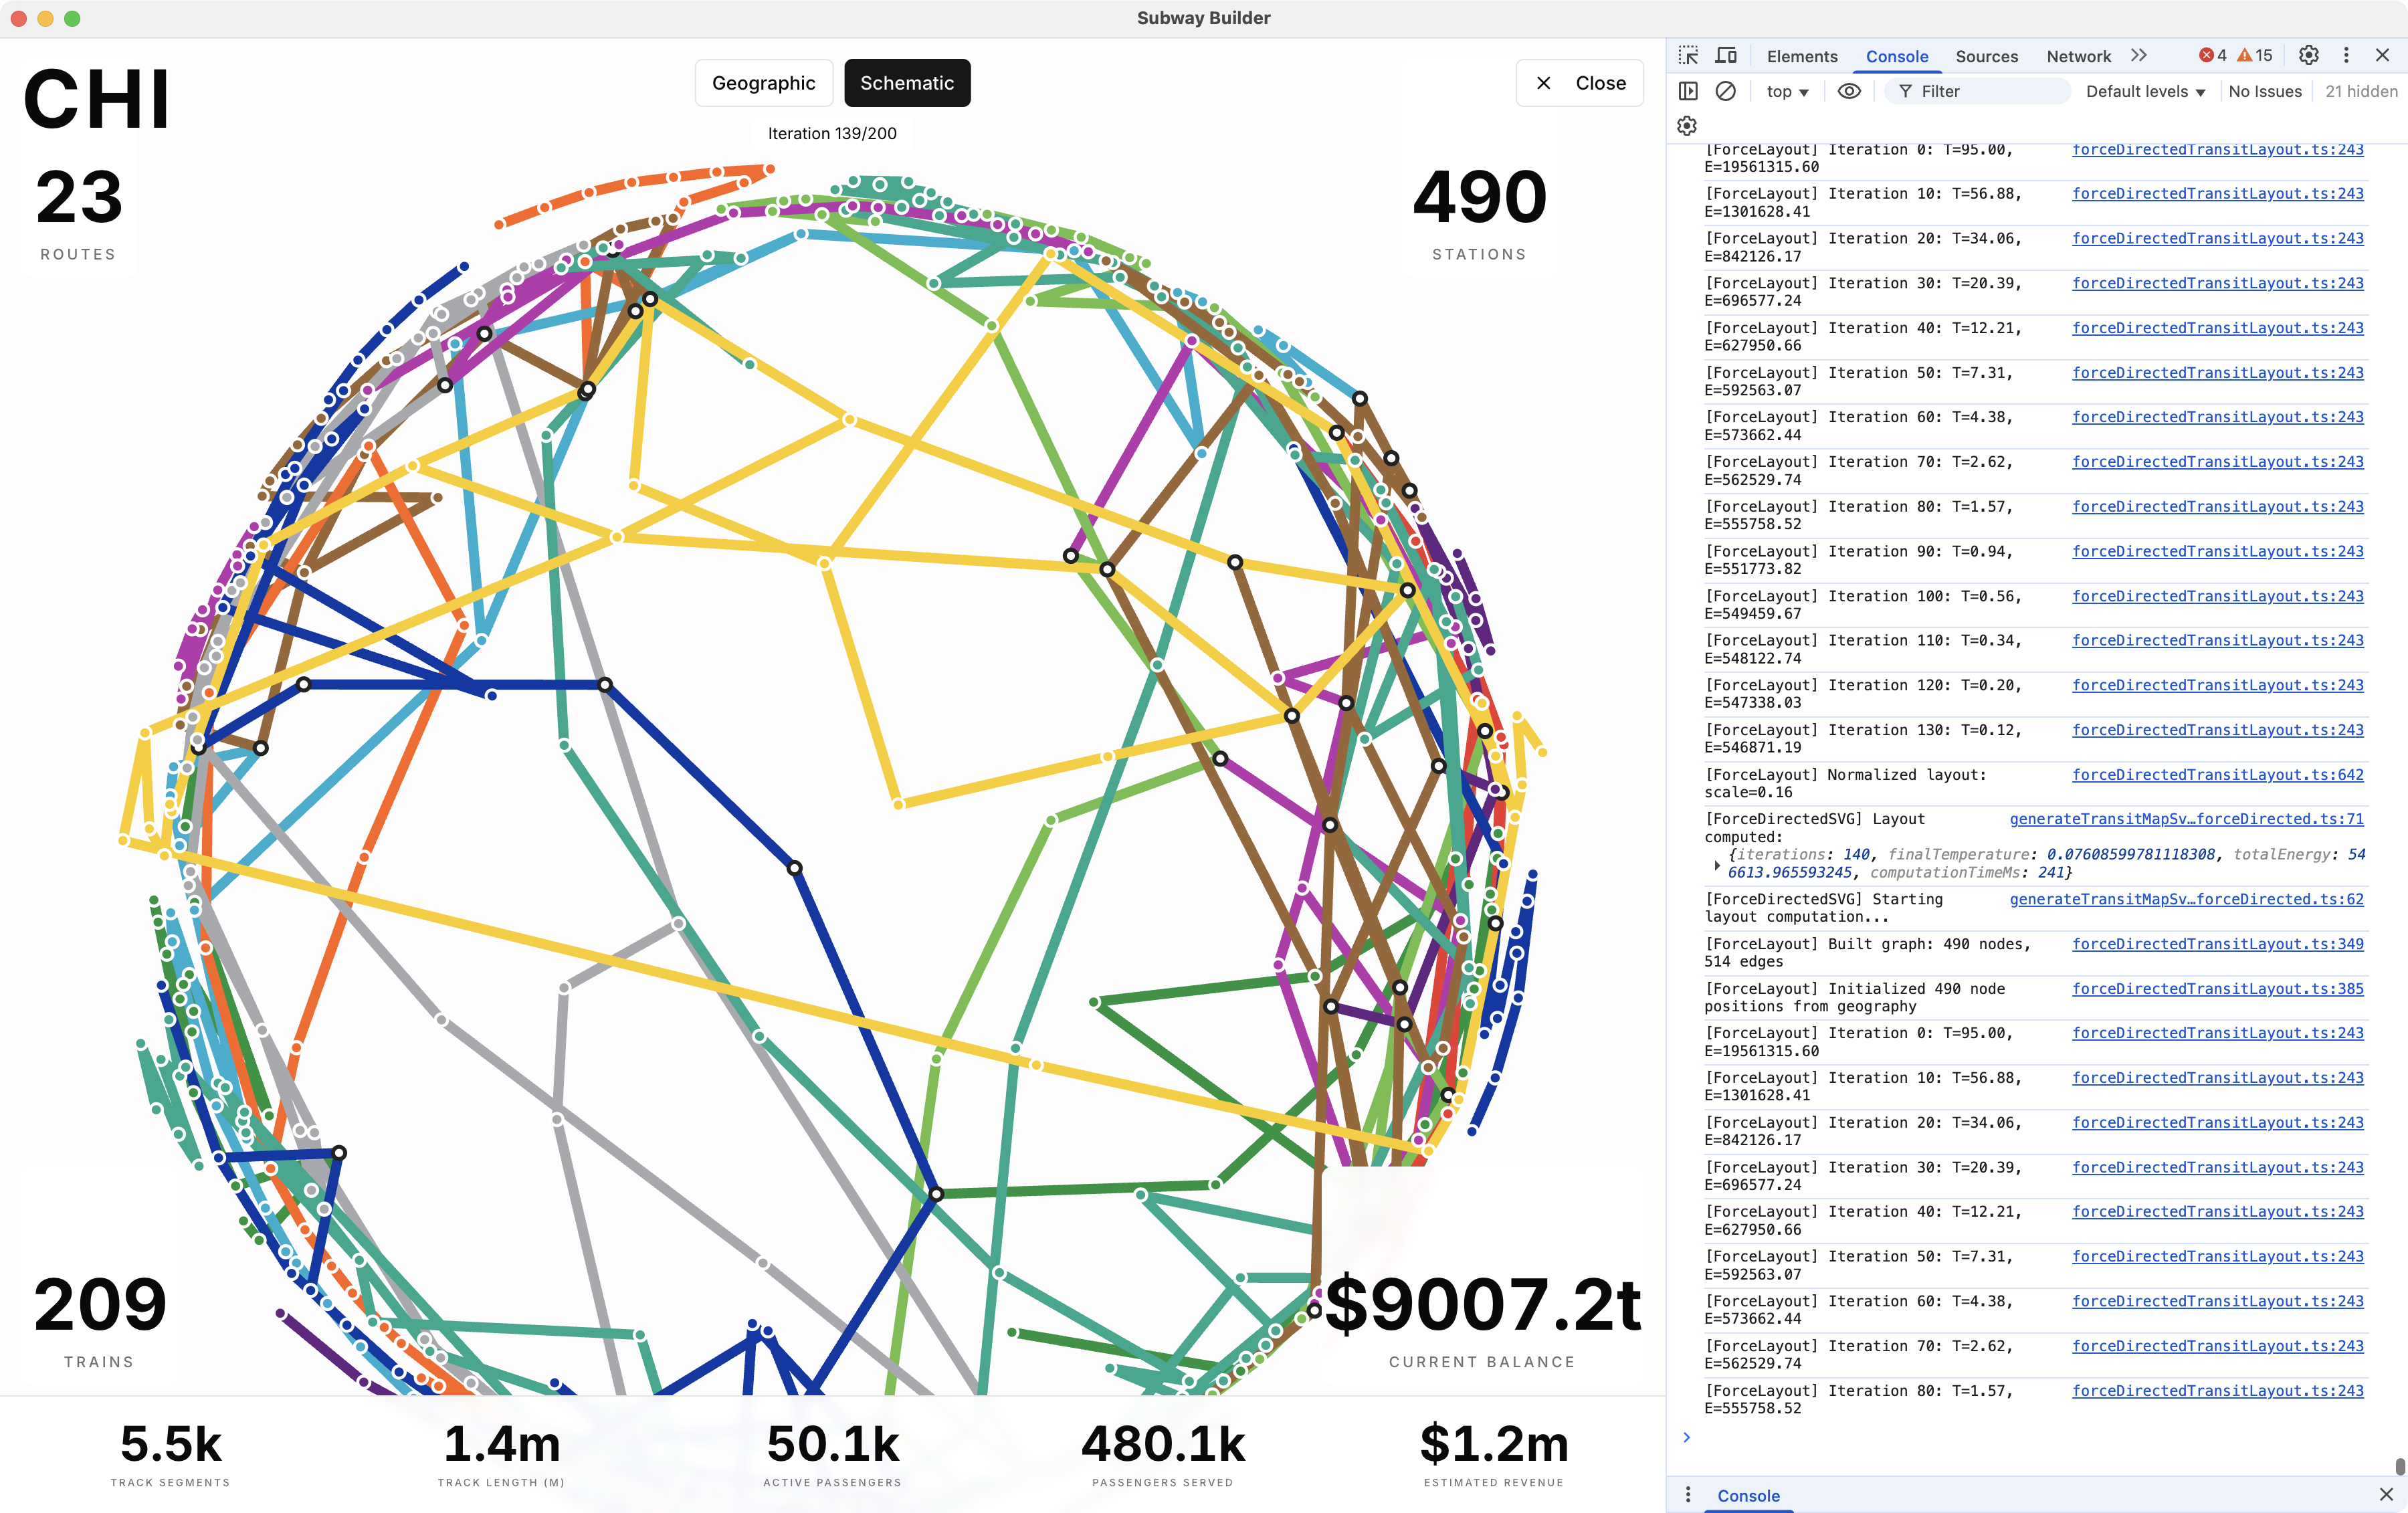Toggle the console sidebar panel
2408x1513 pixels.
[1688, 91]
